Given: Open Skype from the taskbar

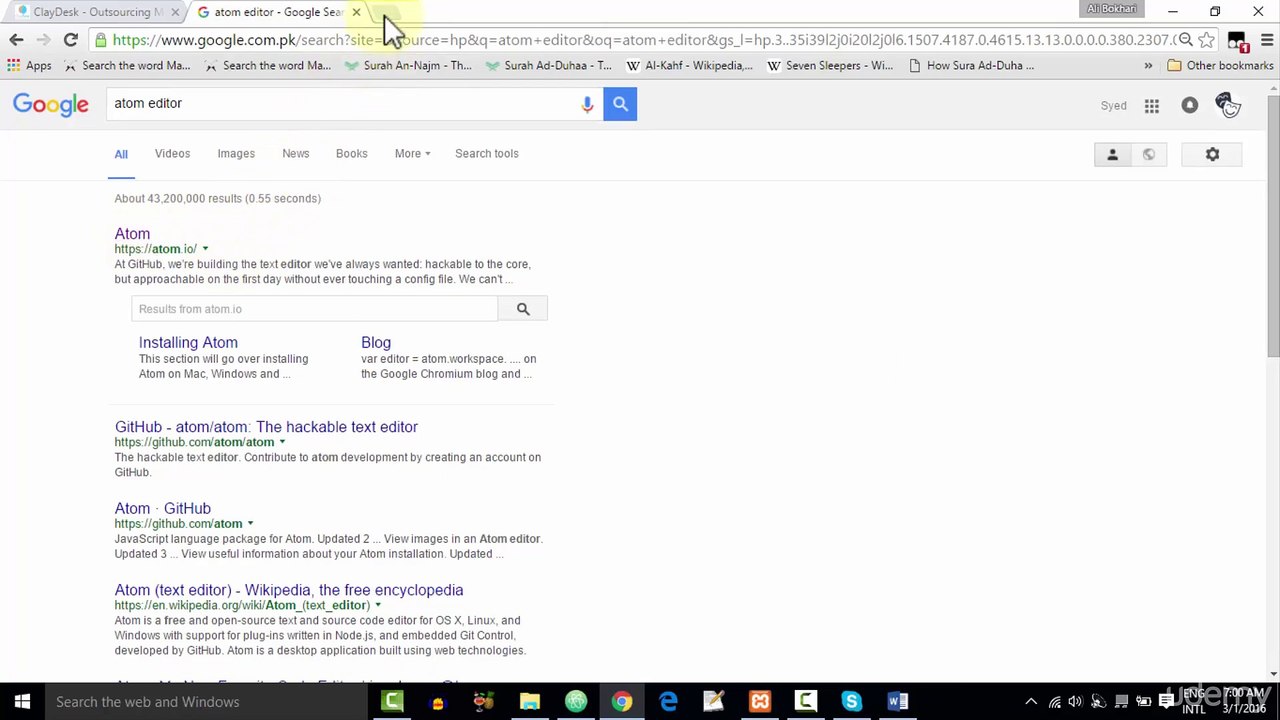Looking at the screenshot, I should [851, 701].
